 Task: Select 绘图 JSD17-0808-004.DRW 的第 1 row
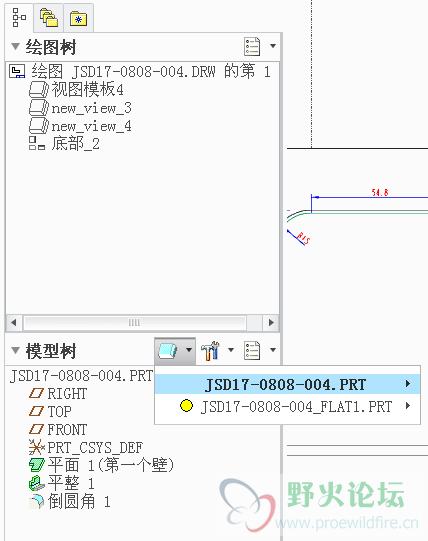(x=151, y=71)
